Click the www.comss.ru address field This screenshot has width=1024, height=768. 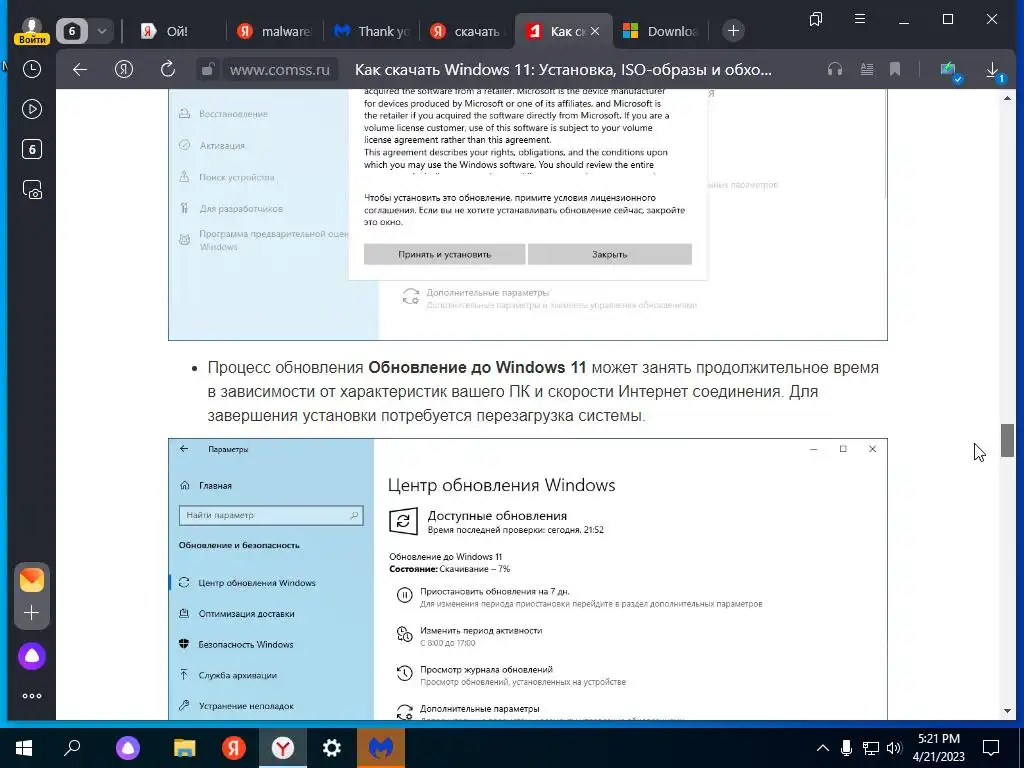point(280,69)
